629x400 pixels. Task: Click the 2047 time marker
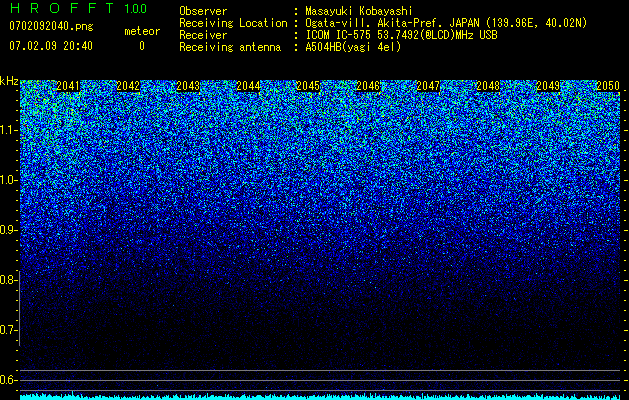click(x=428, y=86)
